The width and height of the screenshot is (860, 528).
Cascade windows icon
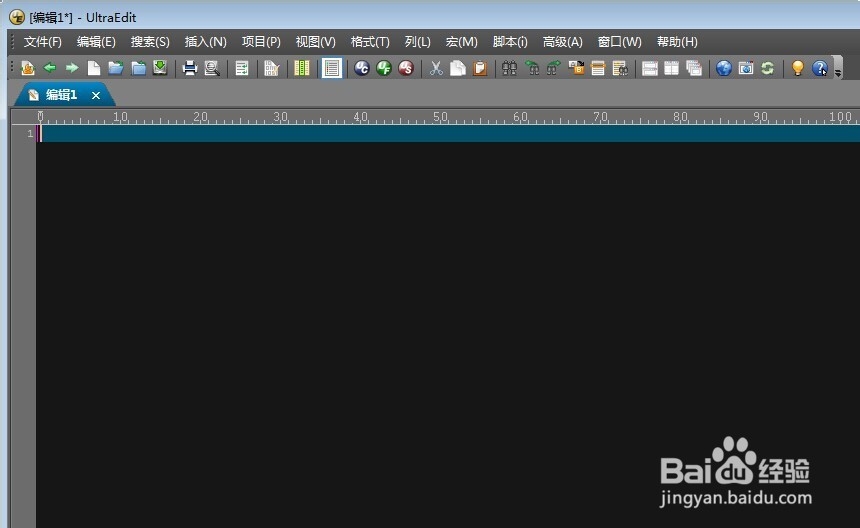click(694, 68)
